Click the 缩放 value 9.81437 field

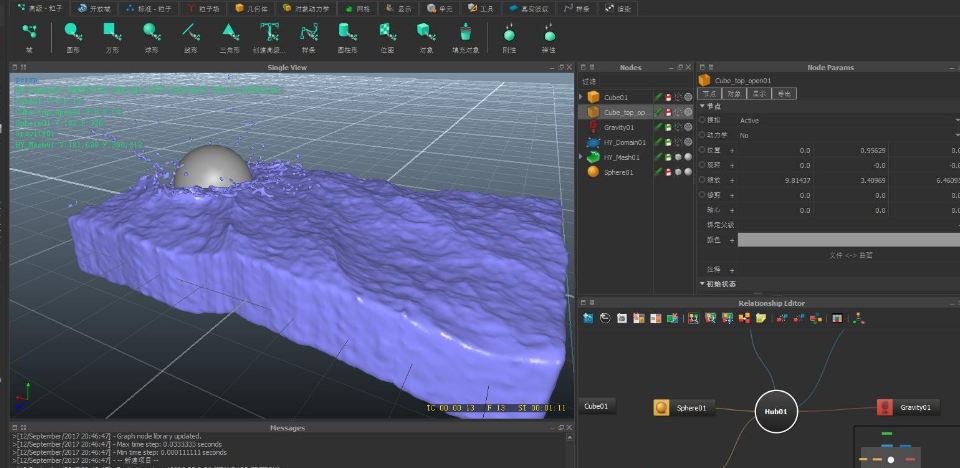pos(775,180)
